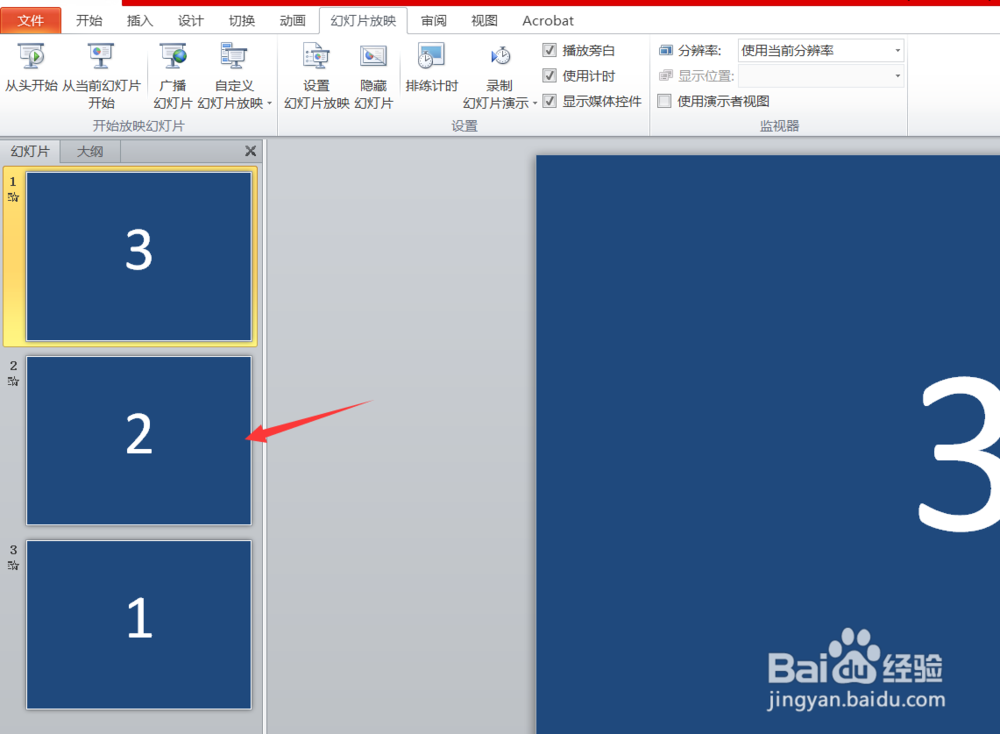This screenshot has width=1000, height=734.
Task: Select the 幻灯片 pane tab
Action: [30, 152]
